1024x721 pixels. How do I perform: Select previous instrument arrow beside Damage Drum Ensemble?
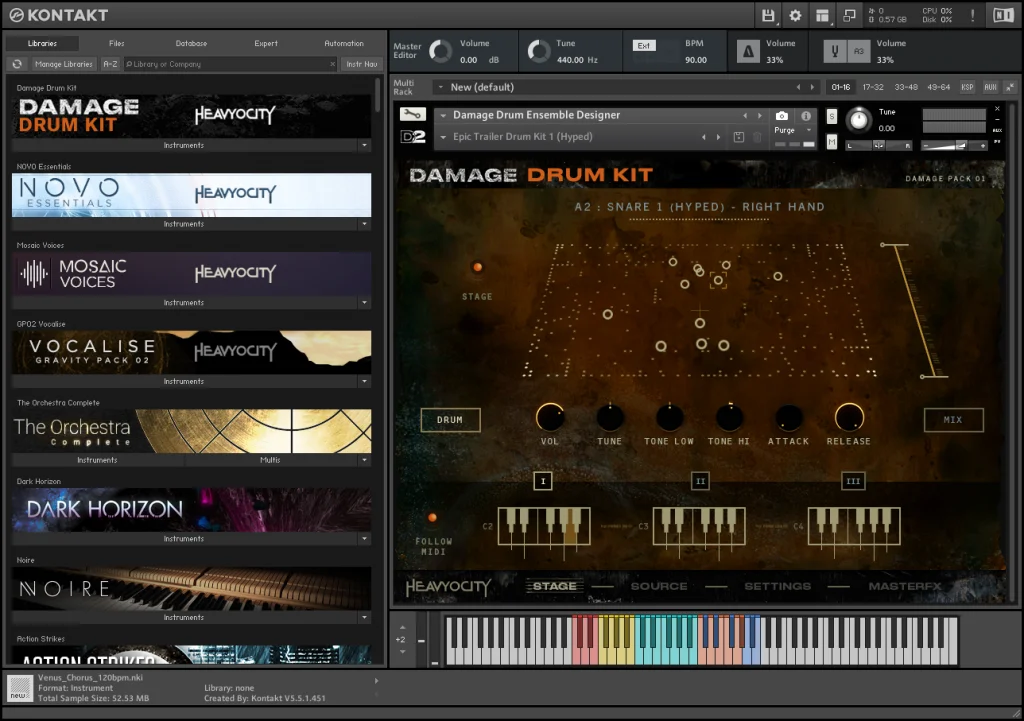click(x=745, y=116)
